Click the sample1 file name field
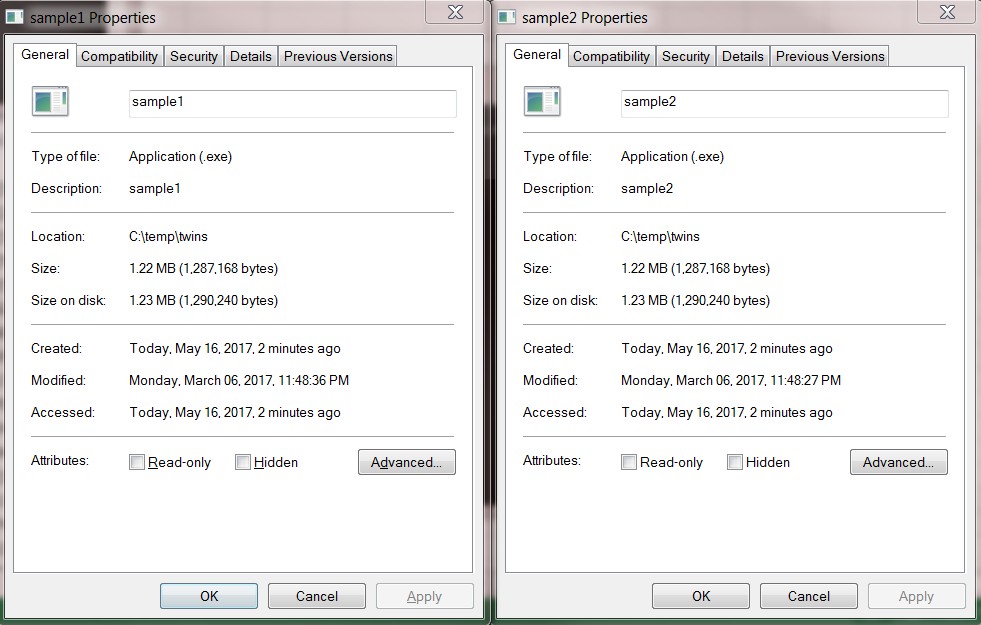The height and width of the screenshot is (625, 981). 292,102
